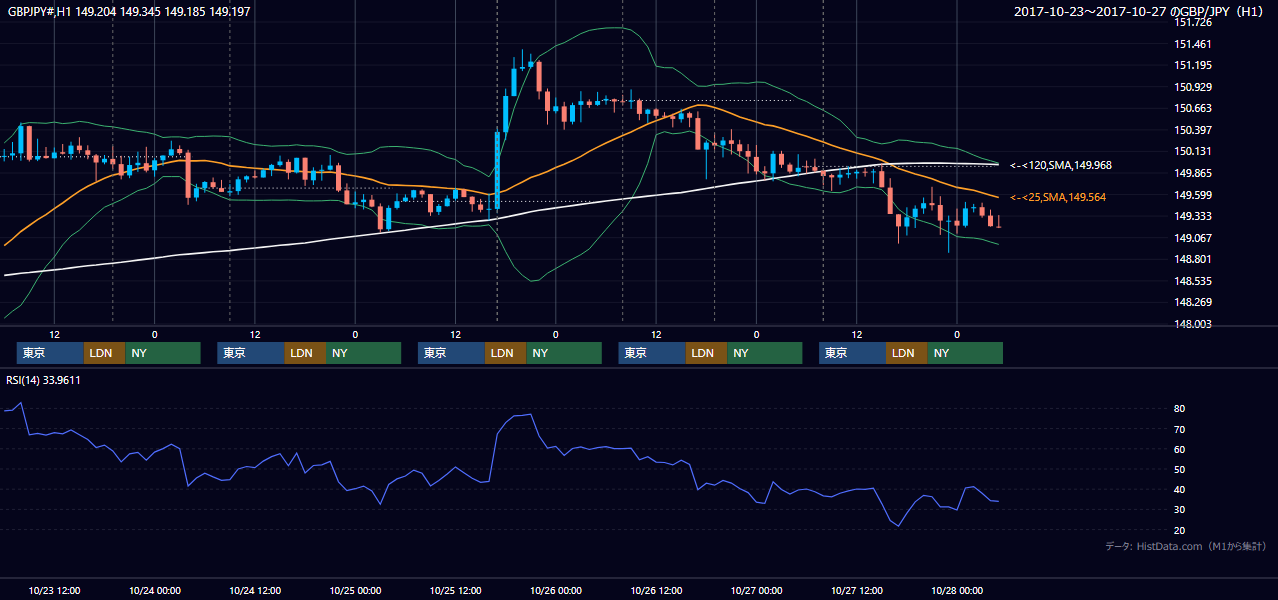Click the RSI(14) 33.9611 indicator label
Viewport: 1278px width, 600px height.
(x=44, y=380)
